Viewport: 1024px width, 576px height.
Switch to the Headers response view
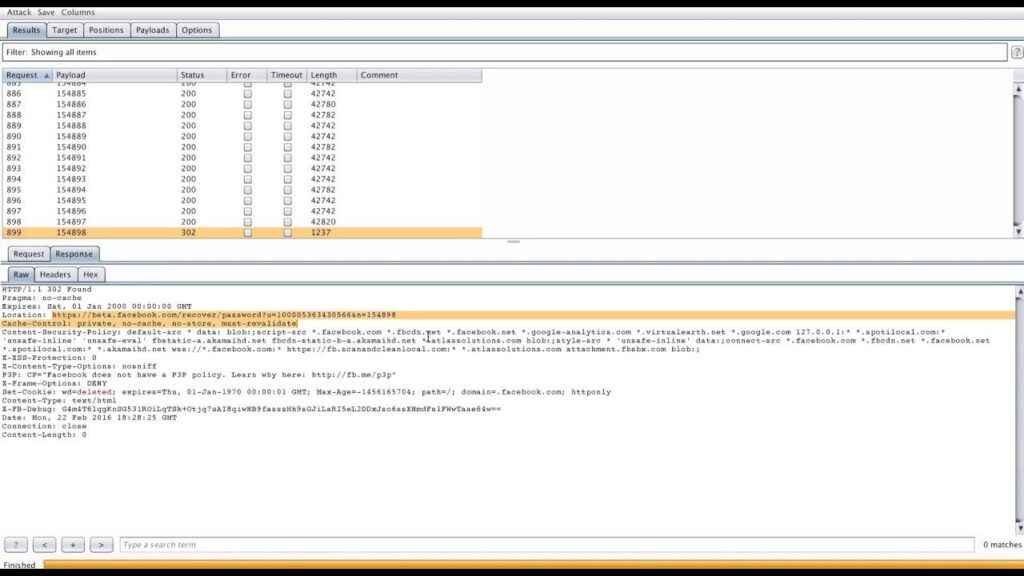(55, 274)
